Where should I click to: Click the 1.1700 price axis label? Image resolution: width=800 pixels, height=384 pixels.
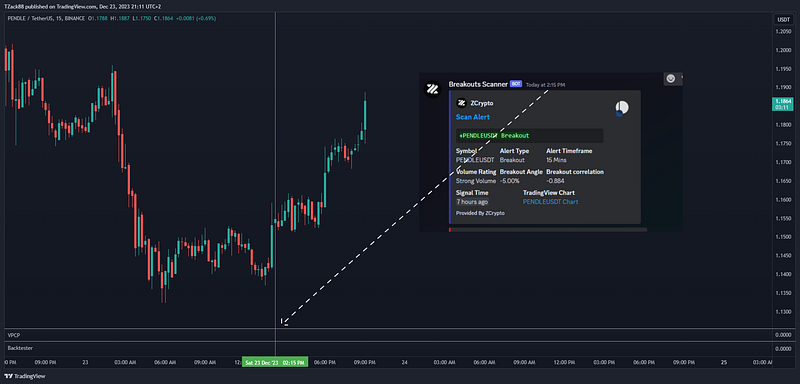click(x=783, y=162)
